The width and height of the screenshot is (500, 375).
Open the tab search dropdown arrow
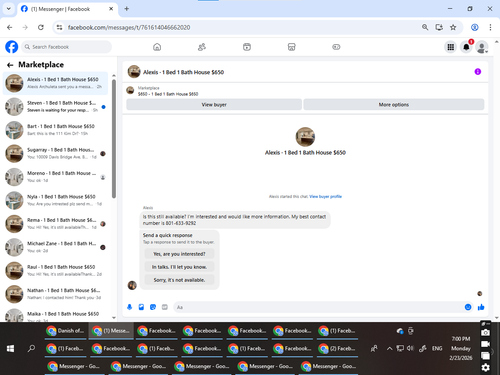9,9
